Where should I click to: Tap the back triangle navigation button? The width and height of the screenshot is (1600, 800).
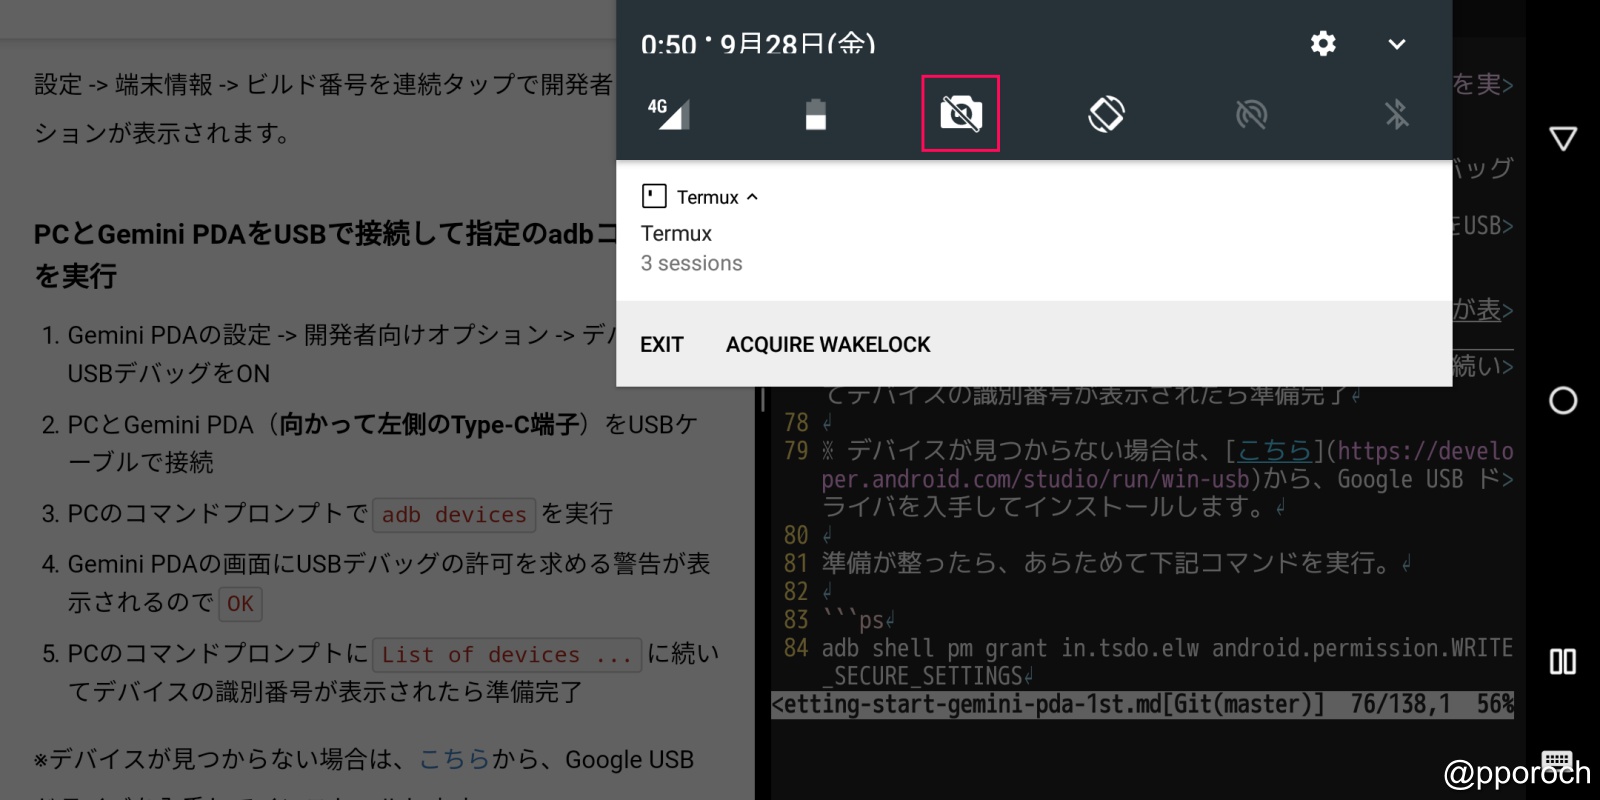coord(1563,138)
